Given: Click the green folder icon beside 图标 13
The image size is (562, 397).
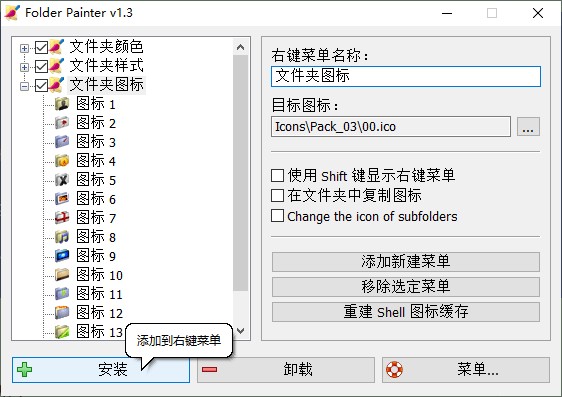Looking at the screenshot, I should tap(62, 332).
